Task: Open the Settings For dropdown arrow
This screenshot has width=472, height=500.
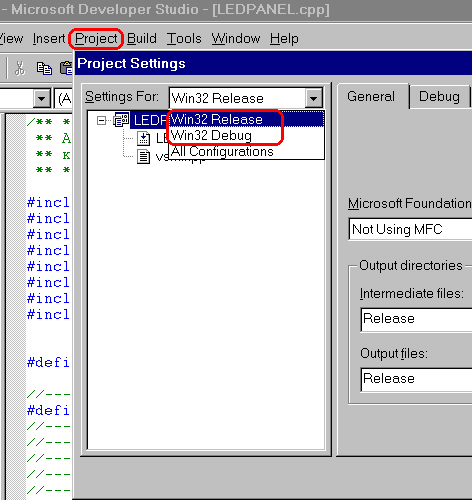Action: (313, 98)
